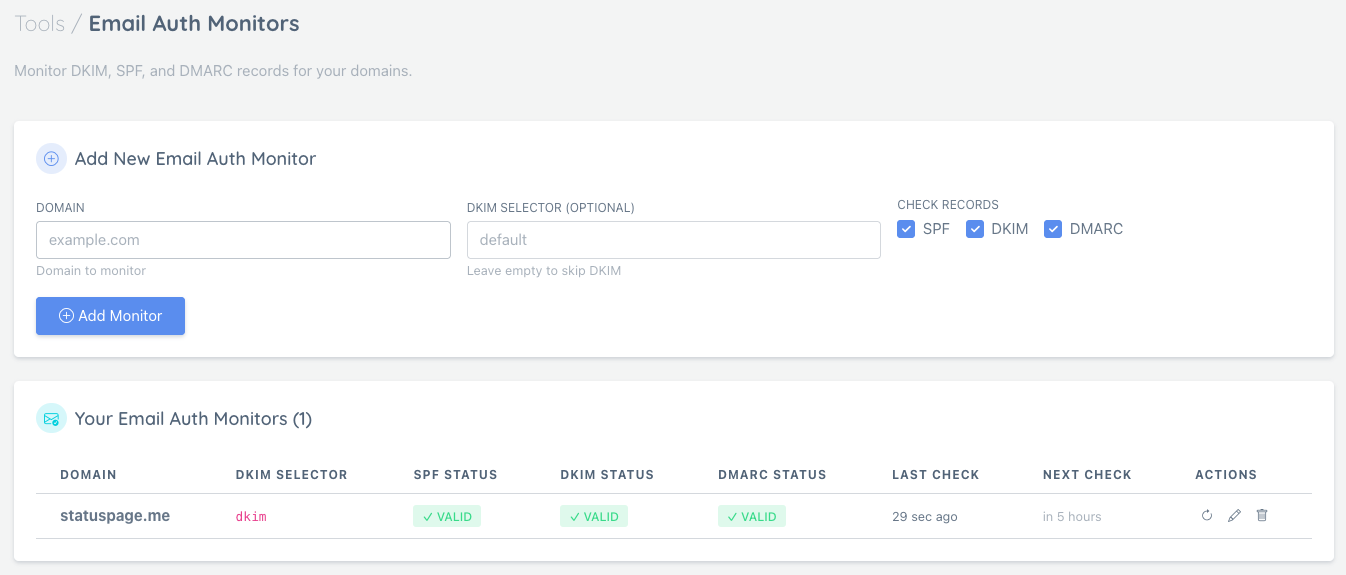Screen dimensions: 1346x575
Task: Select the statuspage.me domain cell
Action: click(x=115, y=516)
